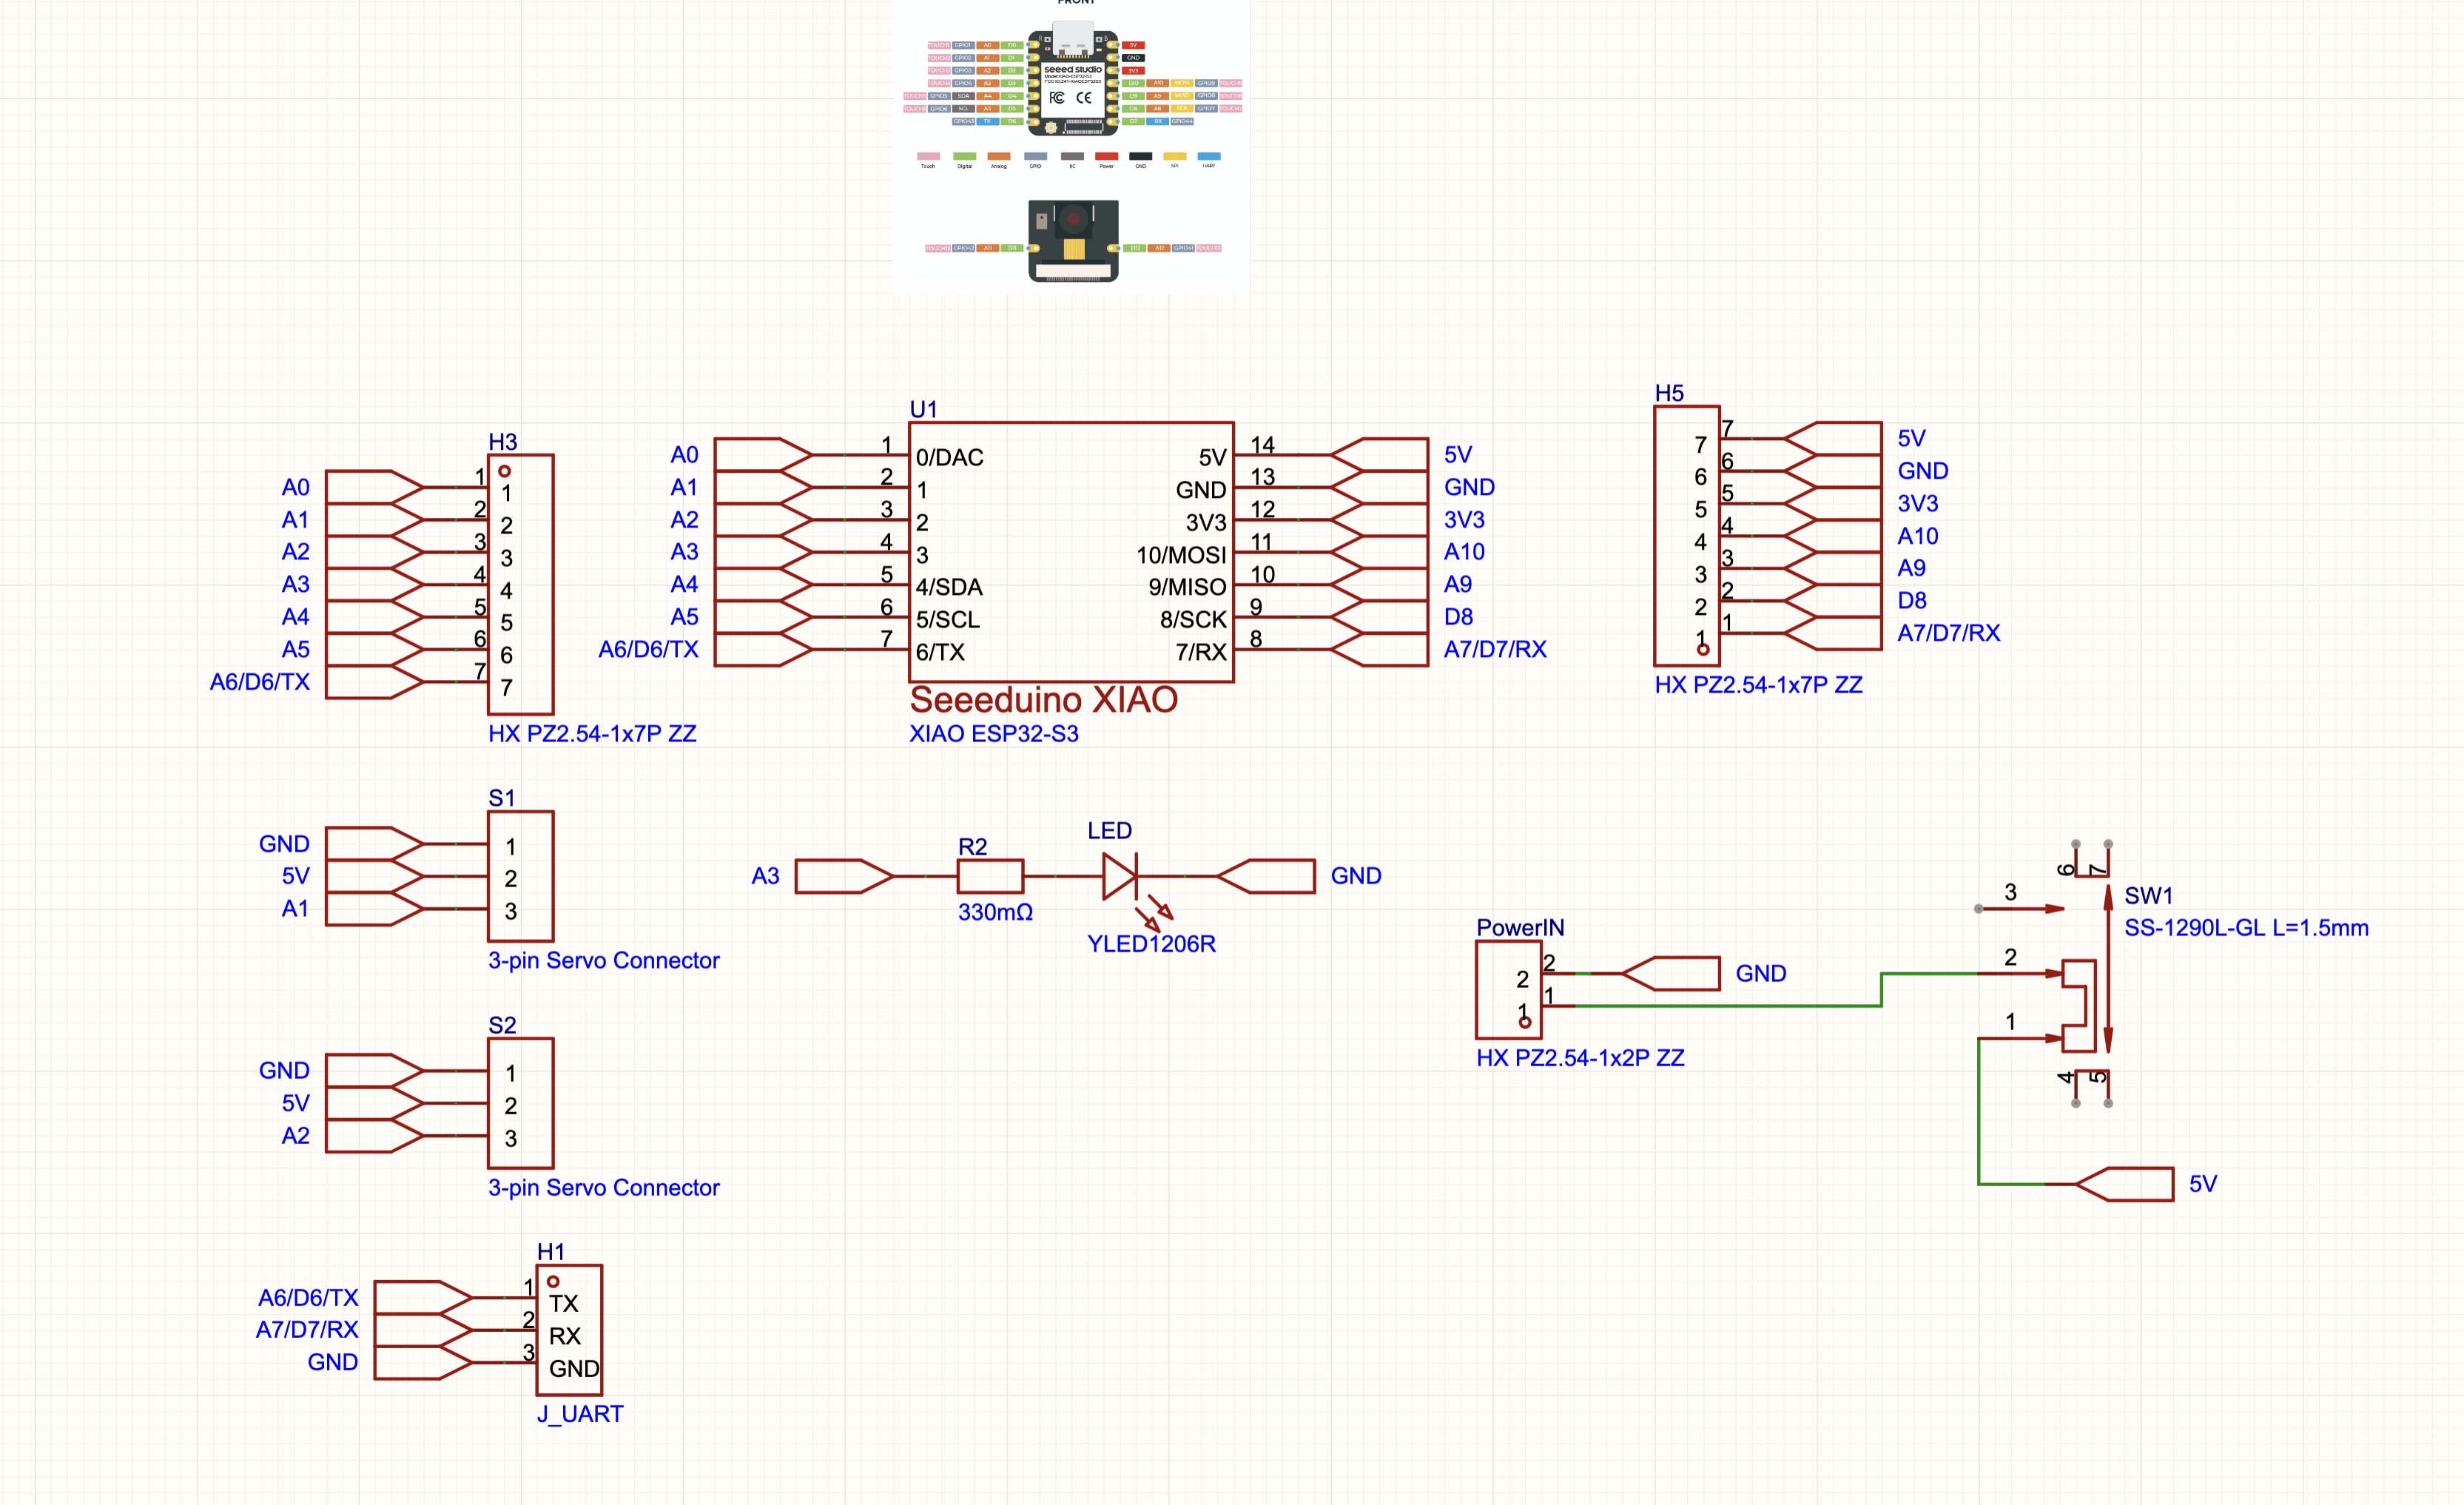Image resolution: width=2464 pixels, height=1505 pixels.
Task: Click the XIAO back-side camera board image
Action: coord(1073,241)
